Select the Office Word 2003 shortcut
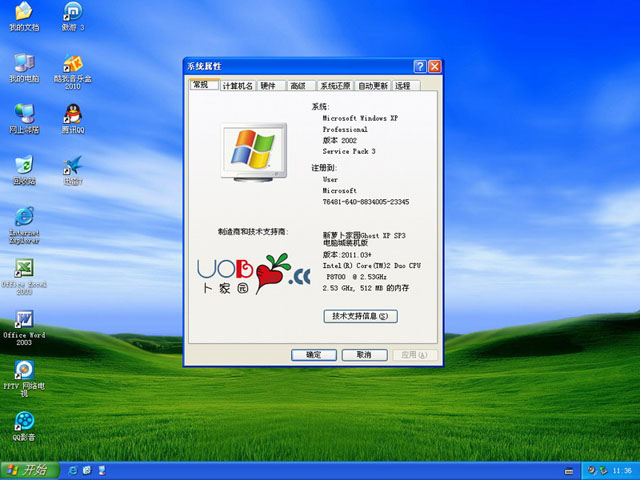The width and height of the screenshot is (640, 480). (24, 328)
